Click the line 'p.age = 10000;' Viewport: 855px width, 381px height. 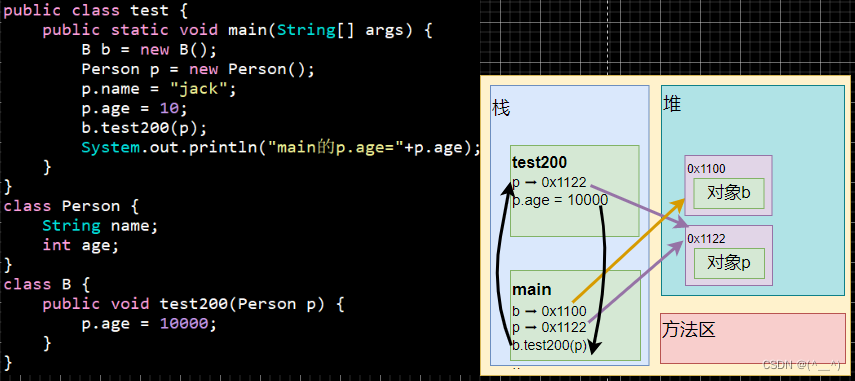(149, 324)
